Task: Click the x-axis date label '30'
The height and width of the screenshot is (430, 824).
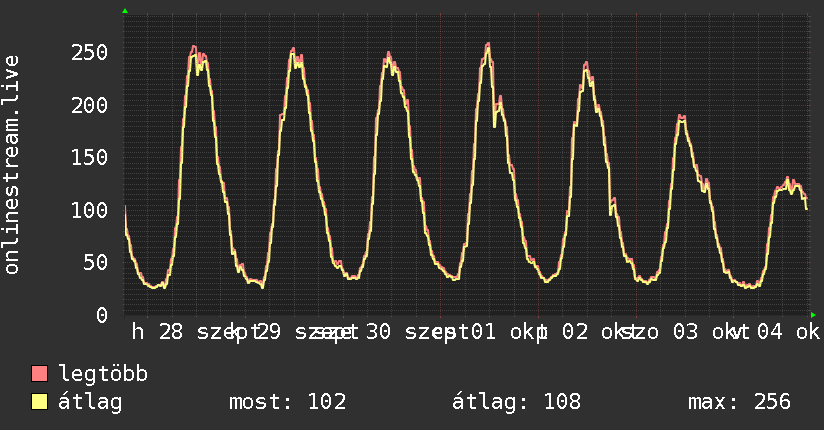Action: 378,332
